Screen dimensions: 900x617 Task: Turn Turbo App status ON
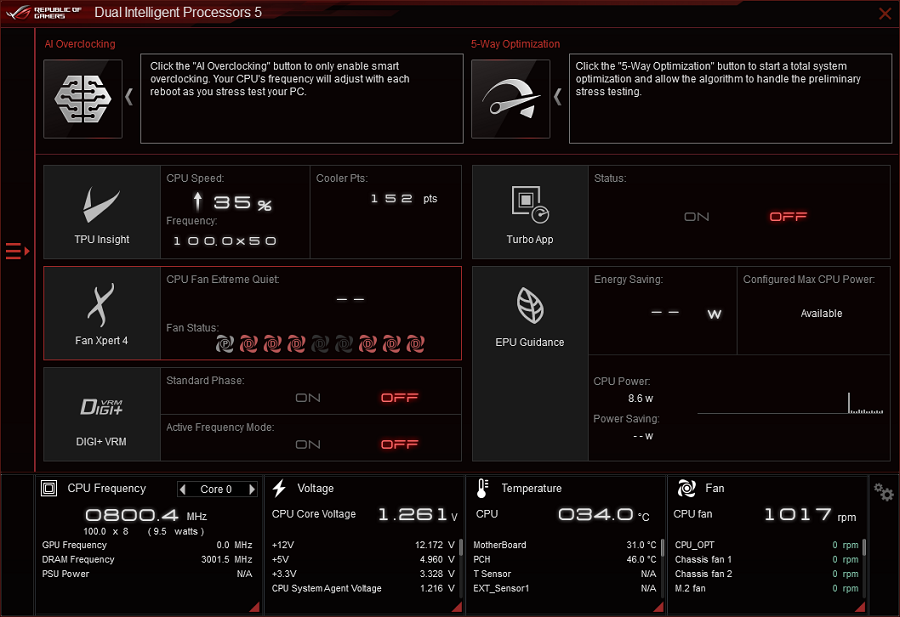point(697,217)
